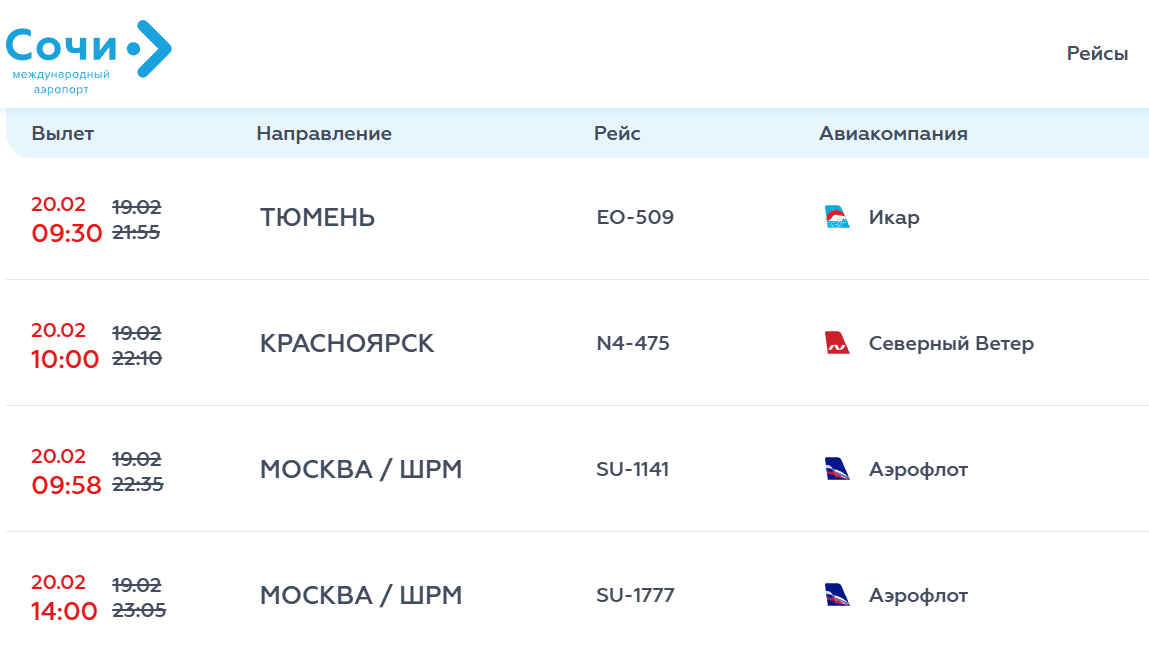
Task: Open flight number SU-1141
Action: point(632,469)
